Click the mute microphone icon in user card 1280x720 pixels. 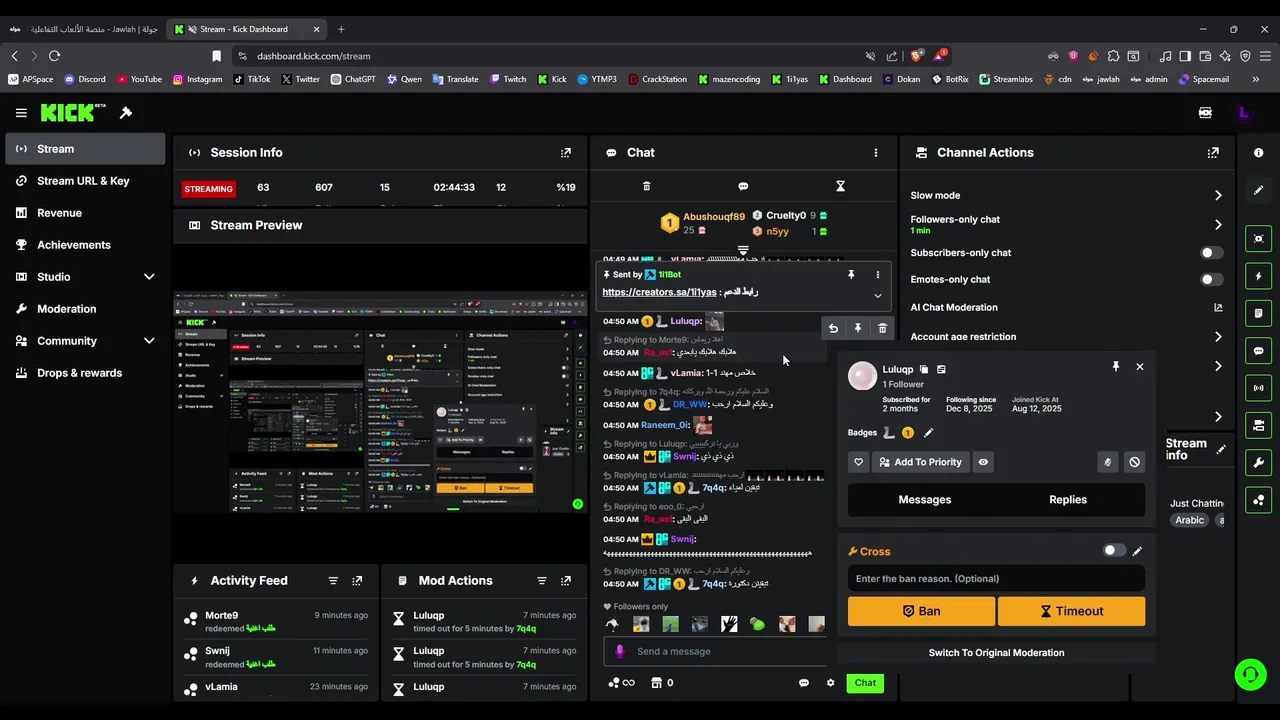[1107, 462]
